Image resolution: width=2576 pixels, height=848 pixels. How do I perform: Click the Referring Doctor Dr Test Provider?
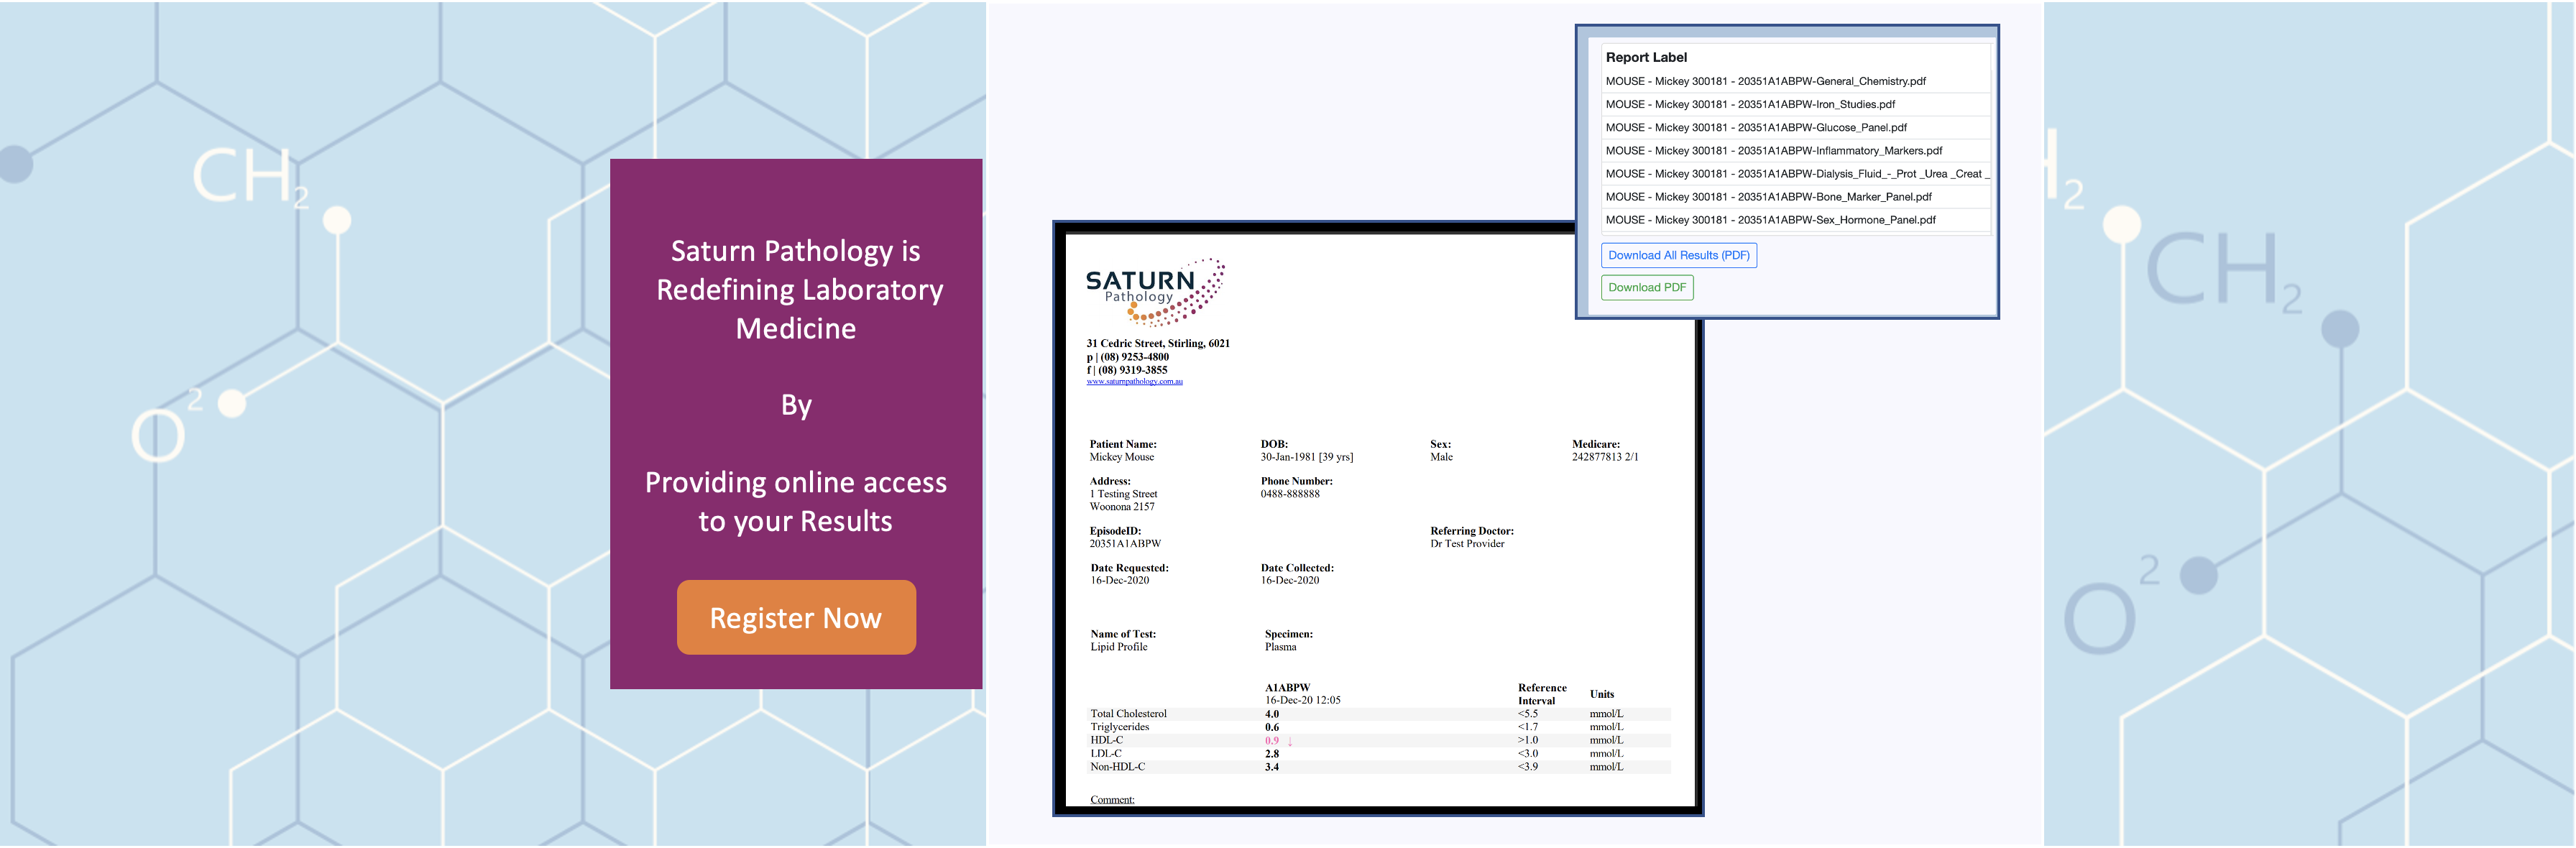pos(1467,544)
